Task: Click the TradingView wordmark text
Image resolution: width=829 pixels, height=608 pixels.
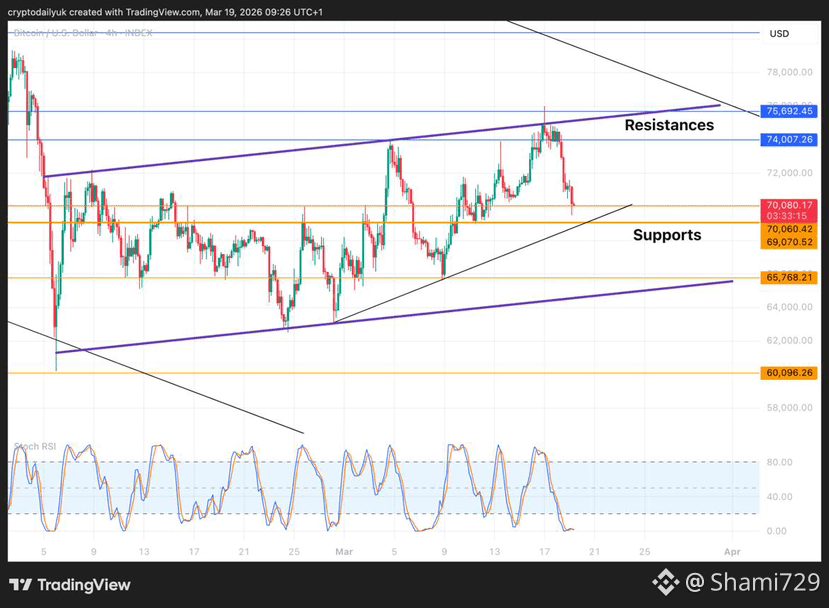Action: [84, 585]
